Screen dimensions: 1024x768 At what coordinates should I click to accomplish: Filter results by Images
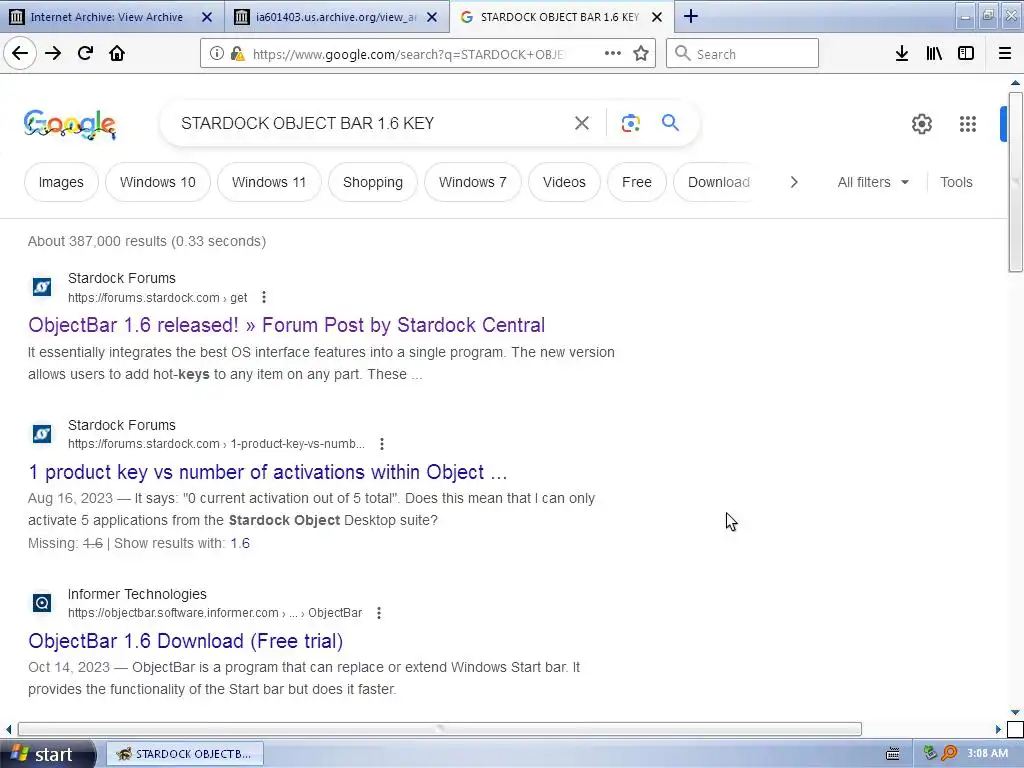pos(61,182)
